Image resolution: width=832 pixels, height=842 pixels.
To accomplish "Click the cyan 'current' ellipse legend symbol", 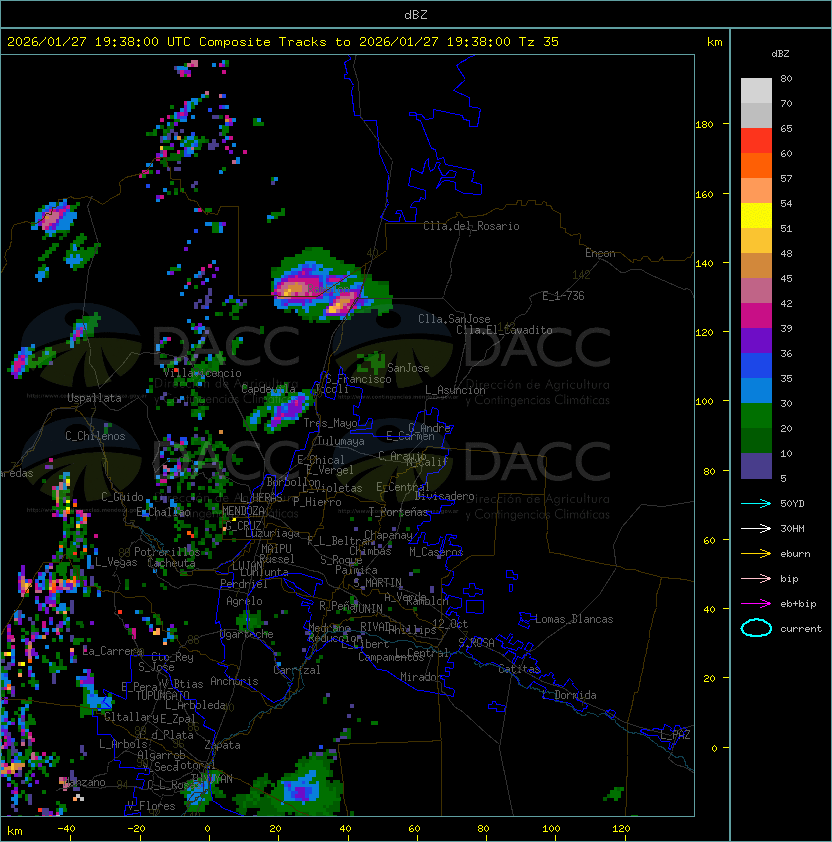I will pos(756,628).
